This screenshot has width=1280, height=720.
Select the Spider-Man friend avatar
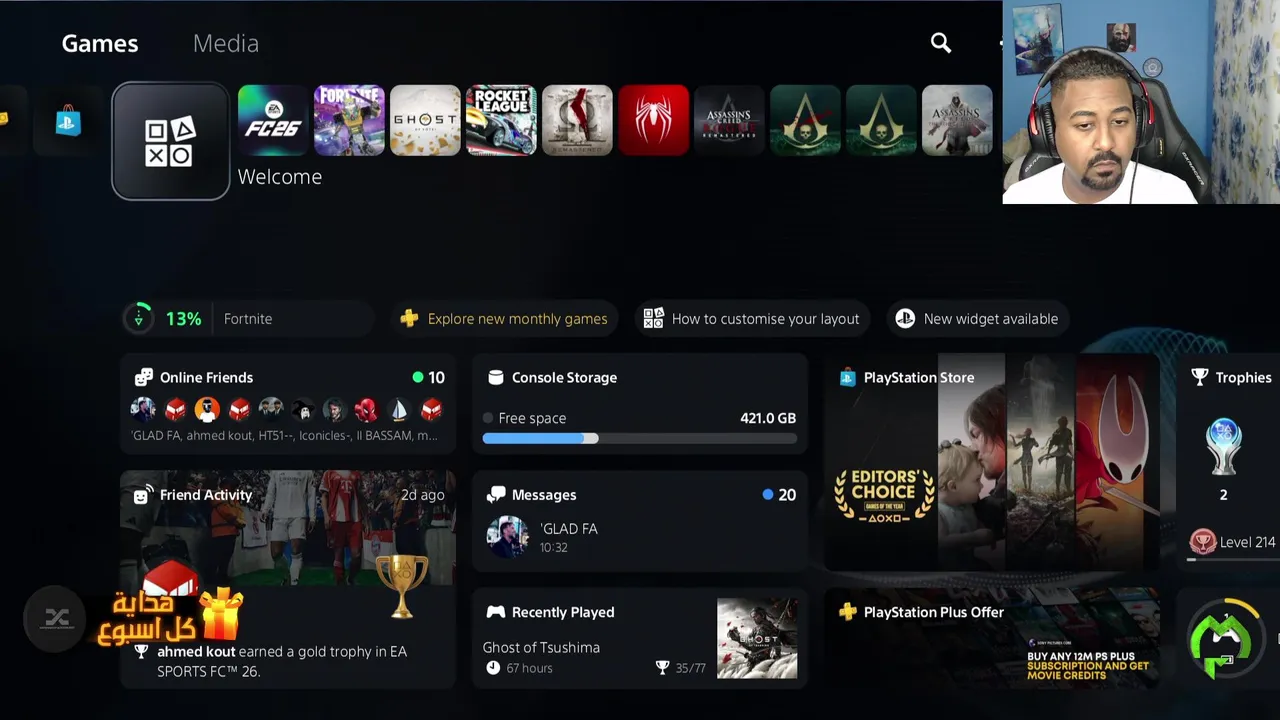tap(367, 408)
